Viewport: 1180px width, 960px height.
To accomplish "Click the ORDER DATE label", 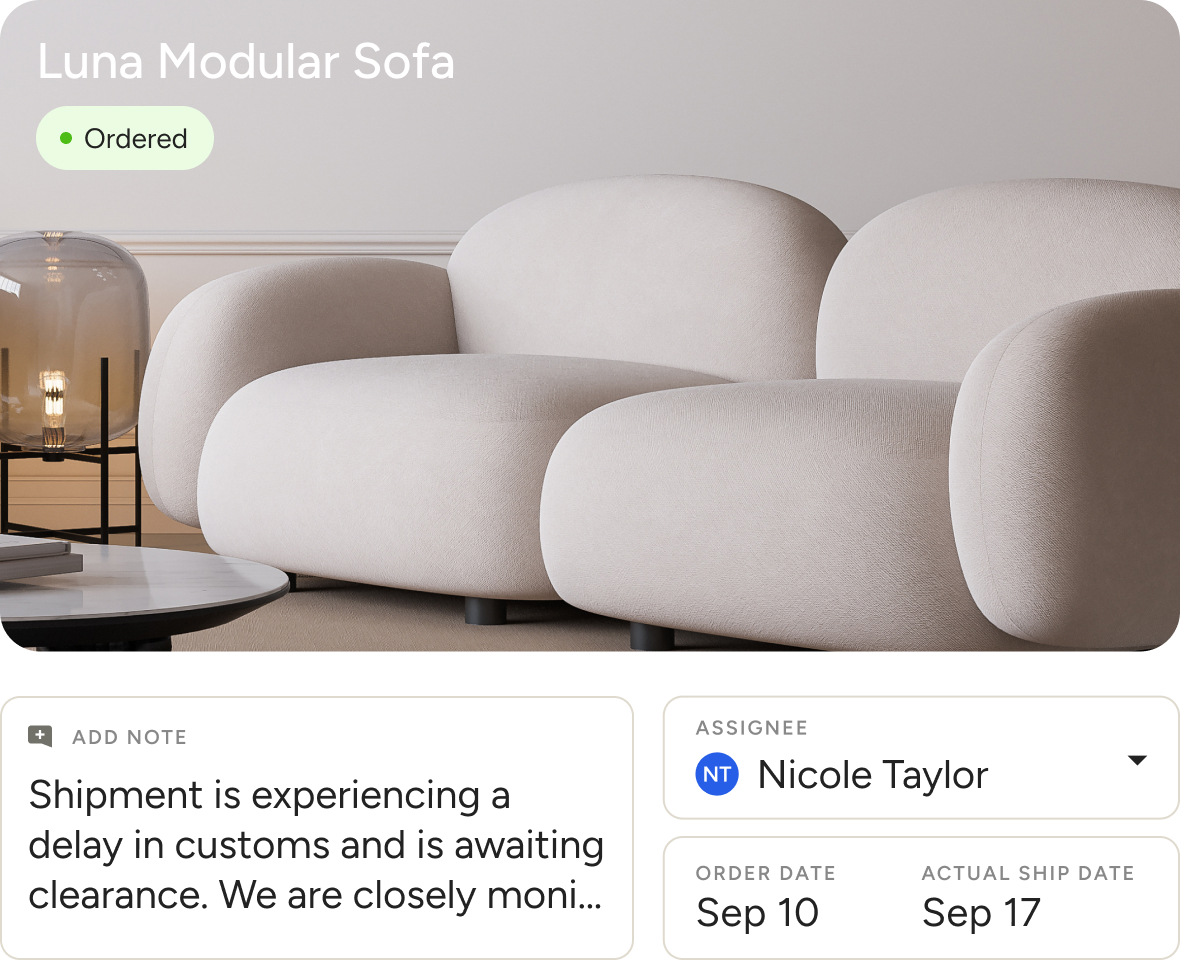I will click(x=765, y=873).
